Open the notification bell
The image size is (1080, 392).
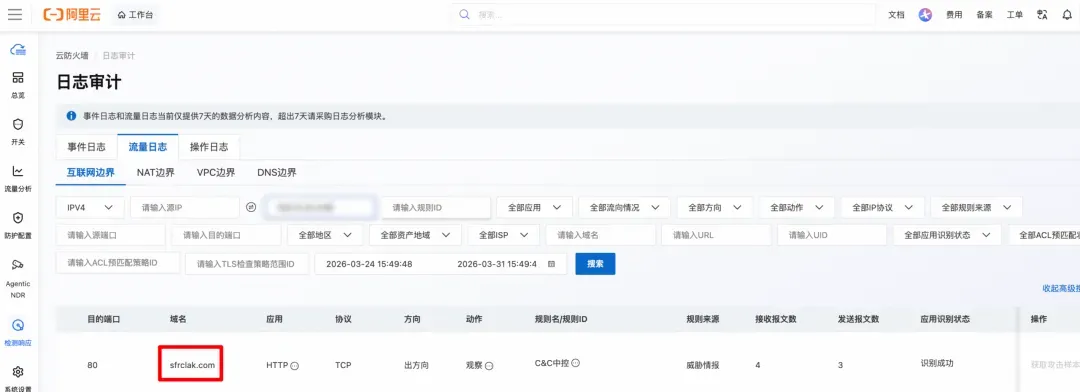(x=1067, y=15)
